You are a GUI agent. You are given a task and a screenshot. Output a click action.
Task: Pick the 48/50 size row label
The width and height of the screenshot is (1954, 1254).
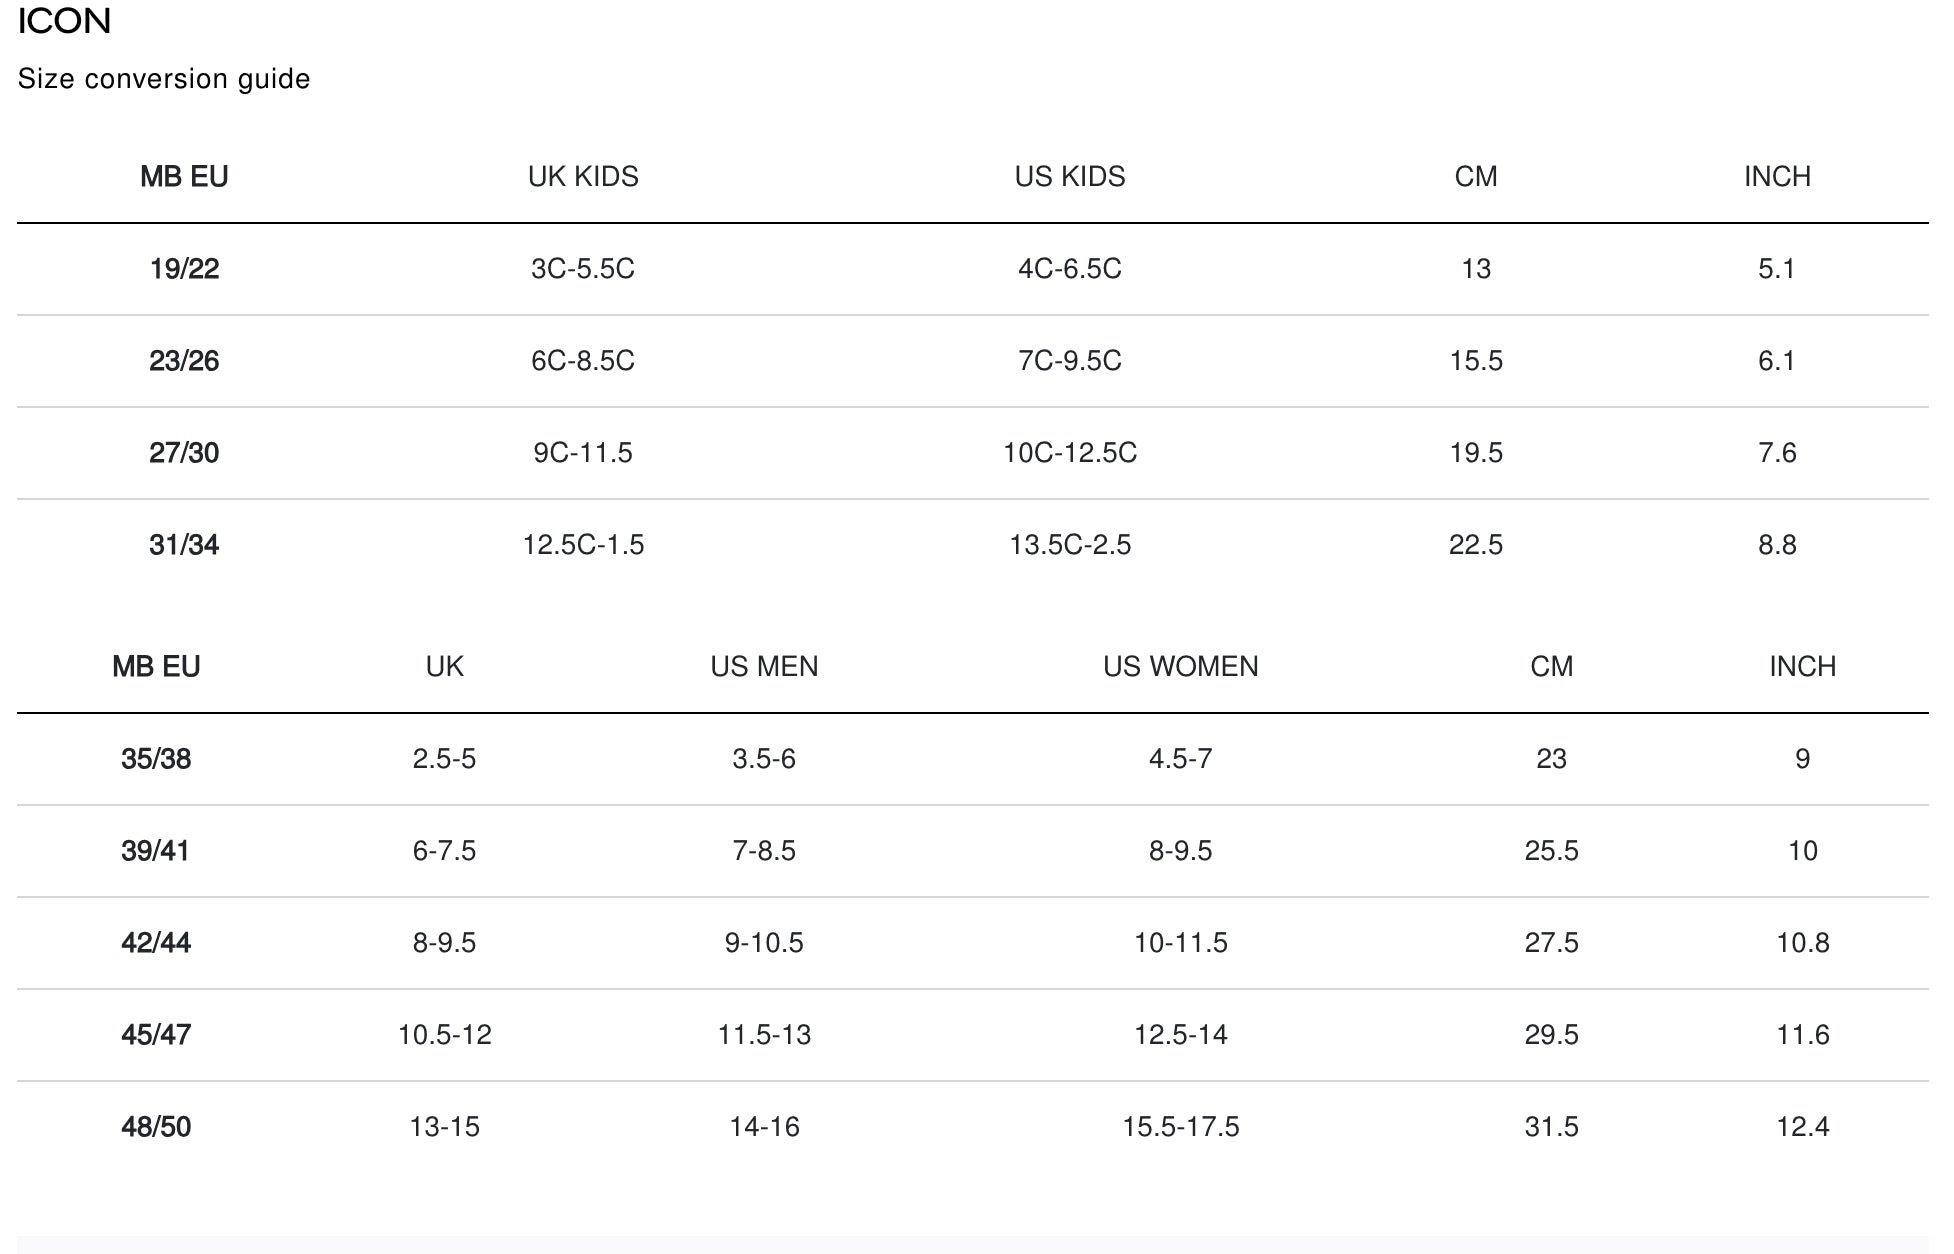point(156,1127)
